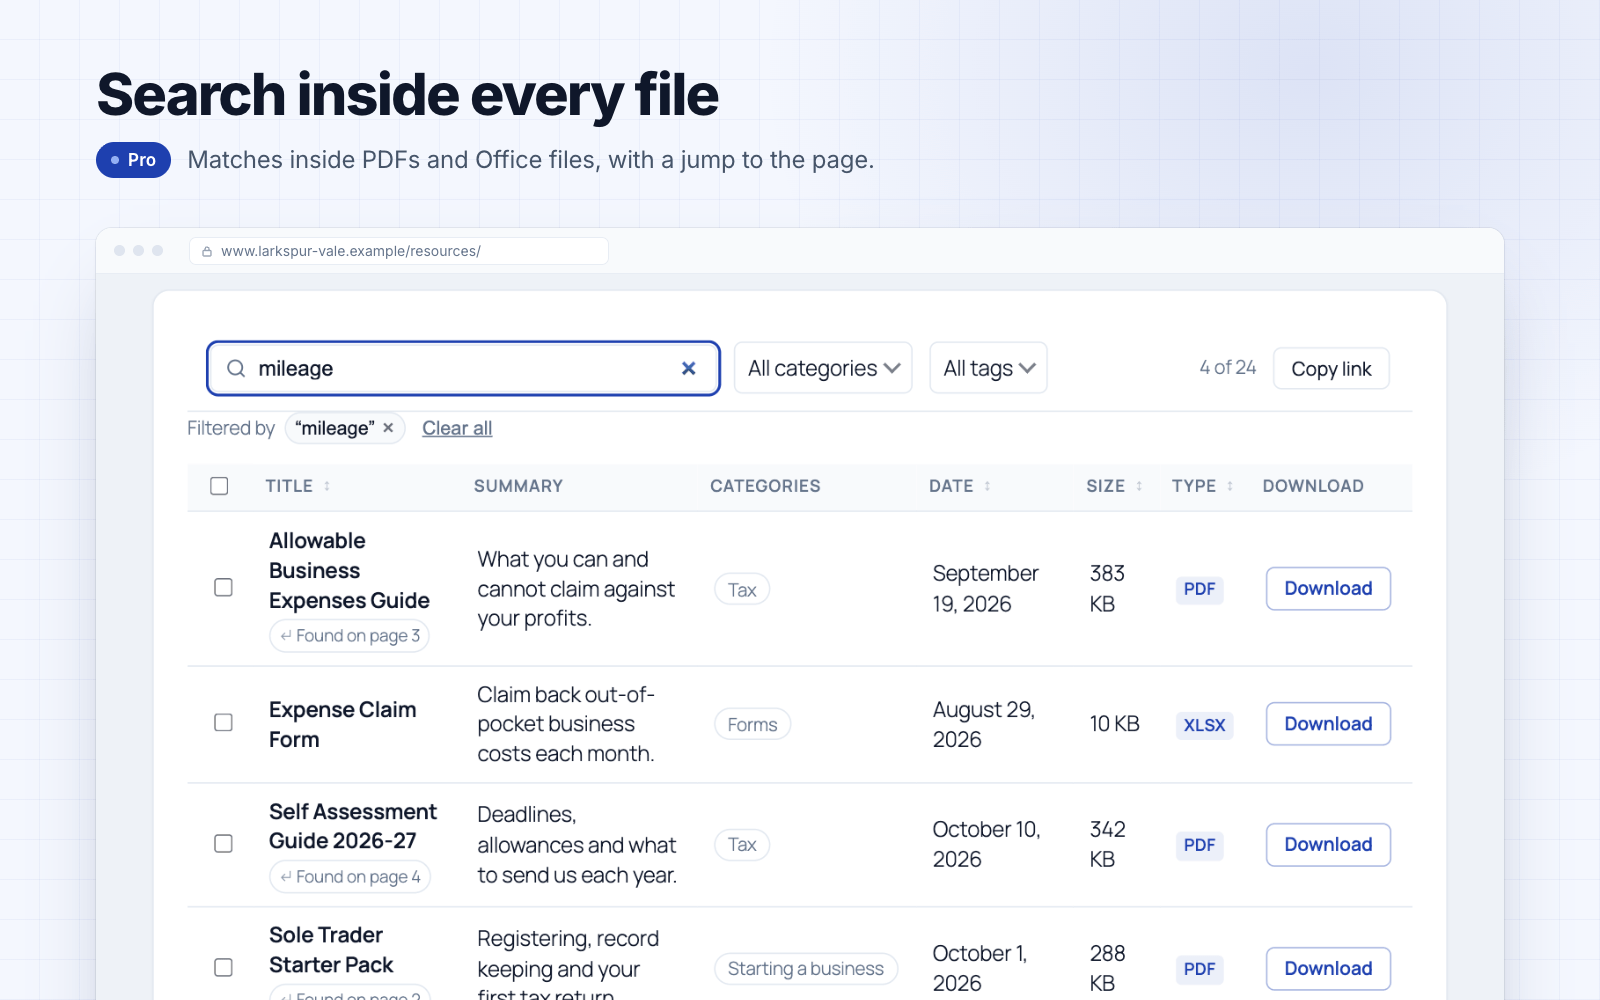Select Allowable Business Expenses Guide checkbox

click(x=224, y=588)
